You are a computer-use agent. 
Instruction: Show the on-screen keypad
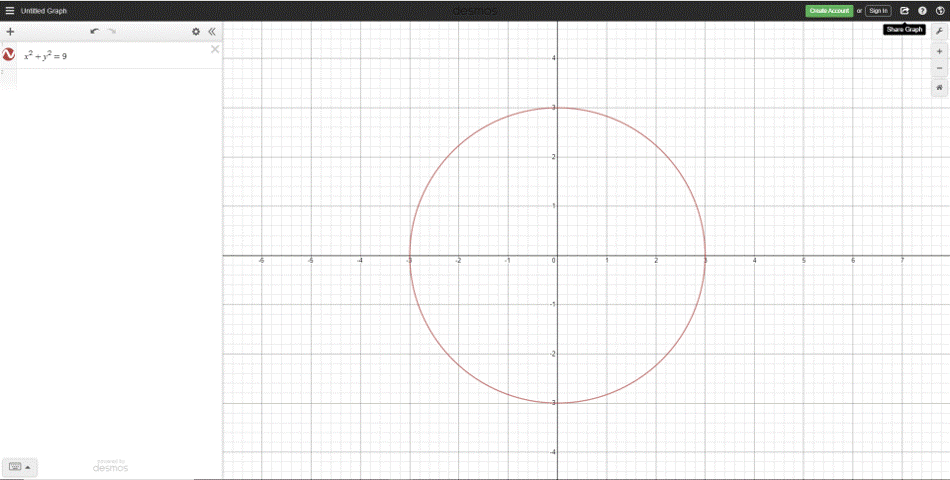pyautogui.click(x=20, y=466)
